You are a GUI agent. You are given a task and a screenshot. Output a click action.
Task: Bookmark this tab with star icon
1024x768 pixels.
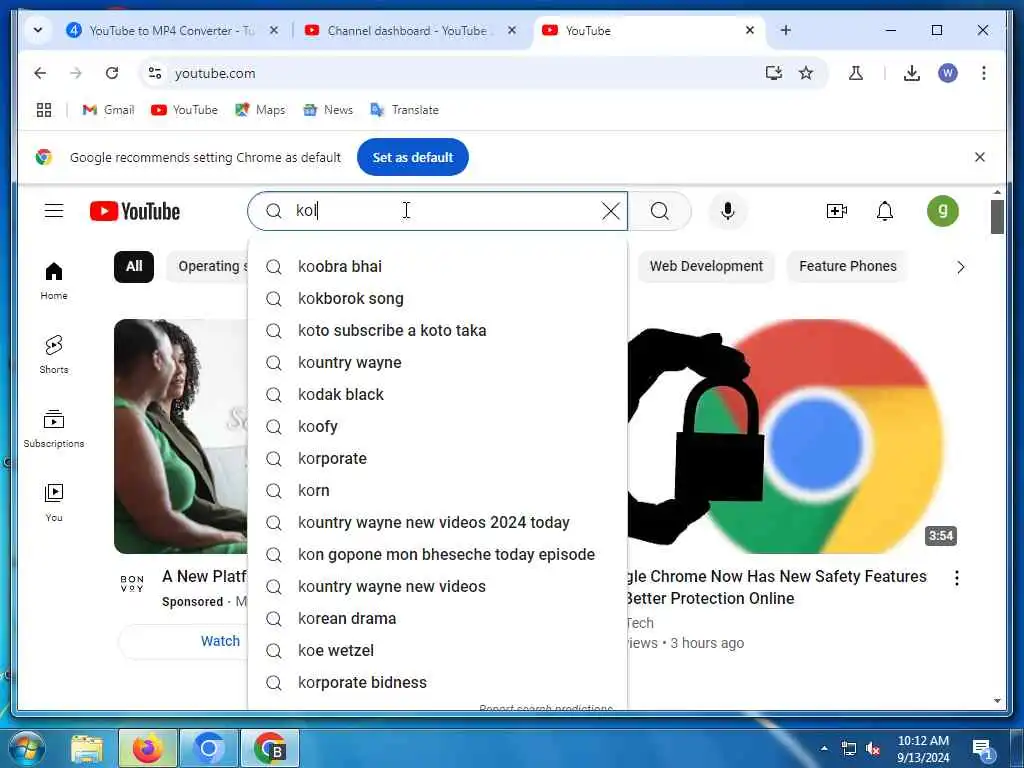(x=806, y=73)
